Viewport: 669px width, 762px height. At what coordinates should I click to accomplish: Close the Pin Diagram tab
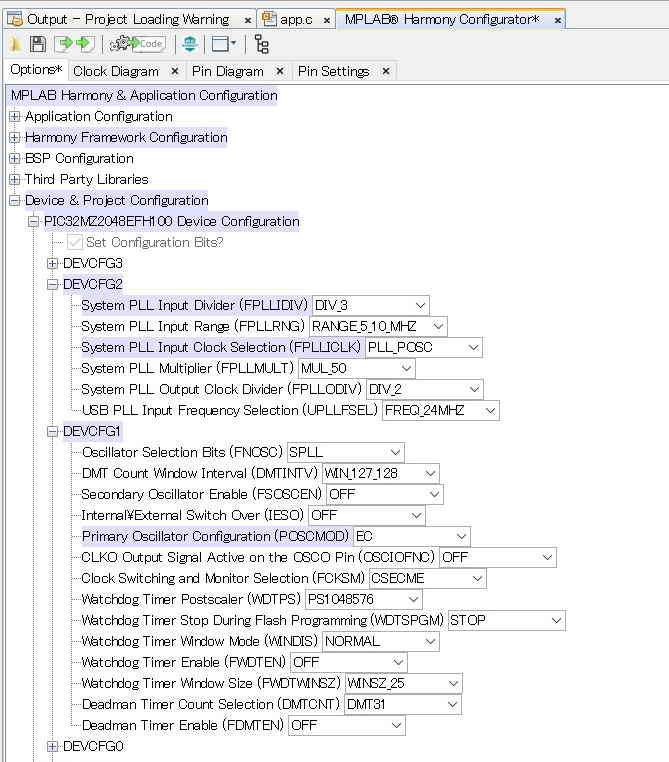279,71
